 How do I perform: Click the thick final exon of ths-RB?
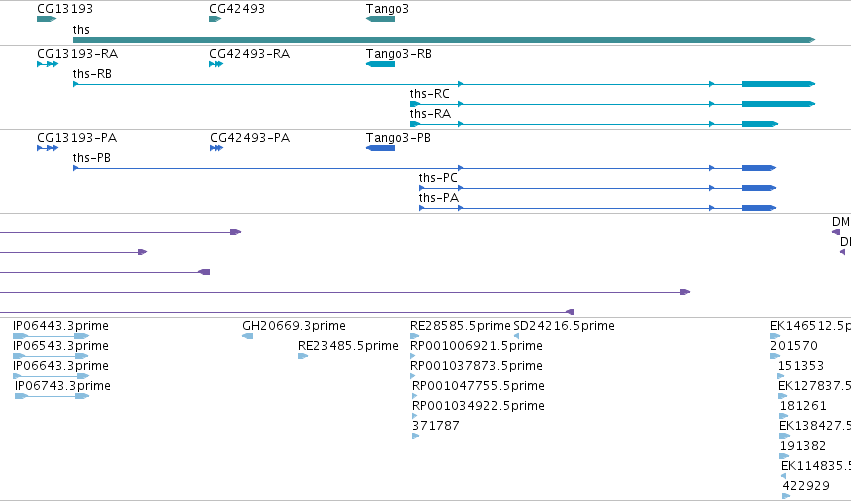[778, 84]
